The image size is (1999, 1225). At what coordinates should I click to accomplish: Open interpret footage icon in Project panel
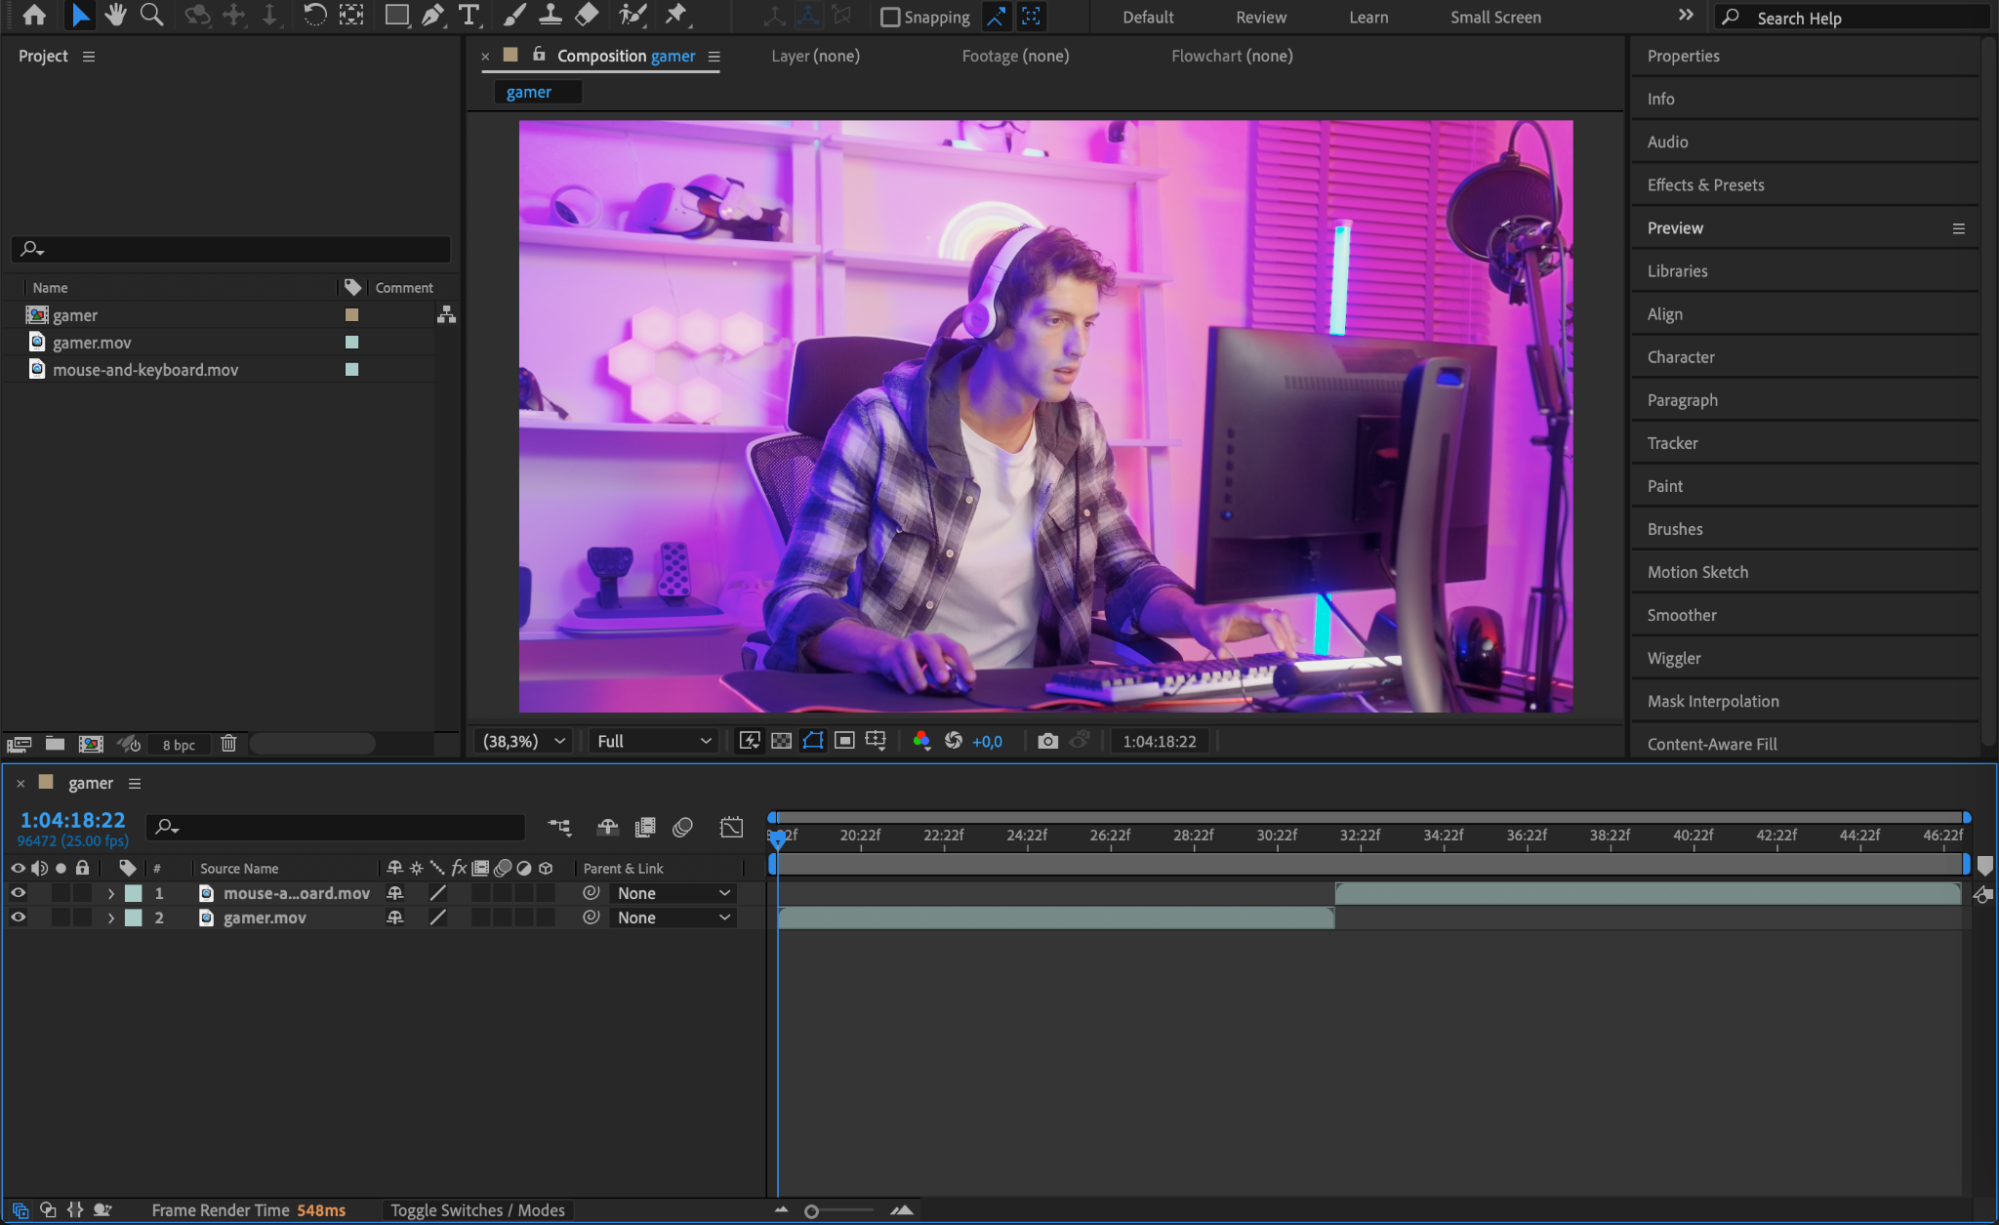[19, 744]
